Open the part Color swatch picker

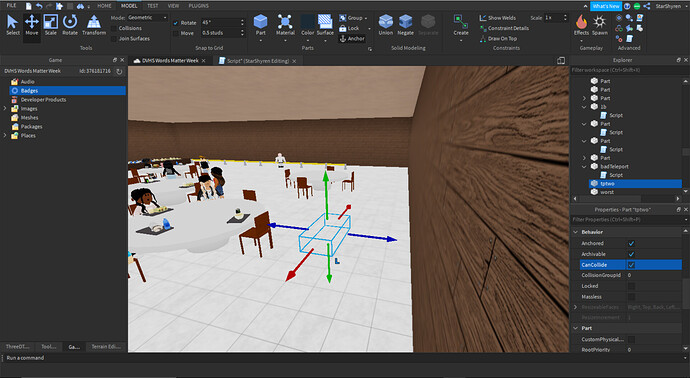(307, 22)
